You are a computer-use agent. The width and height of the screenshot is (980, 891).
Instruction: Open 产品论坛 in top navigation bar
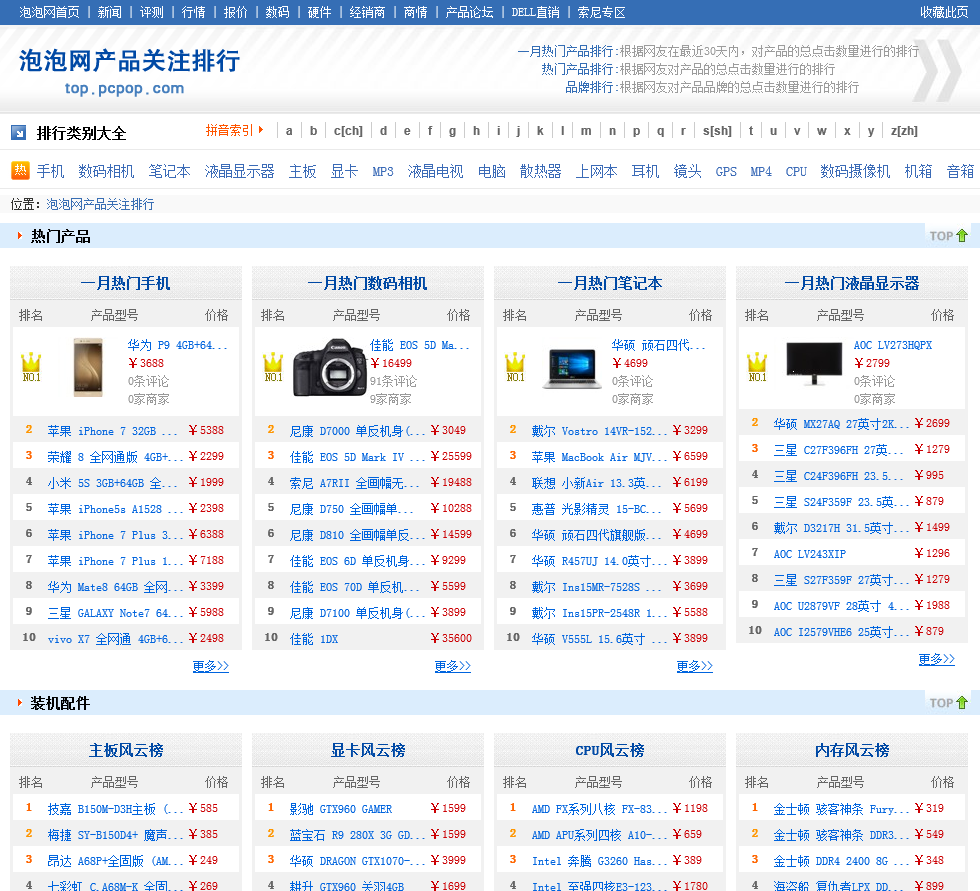469,12
